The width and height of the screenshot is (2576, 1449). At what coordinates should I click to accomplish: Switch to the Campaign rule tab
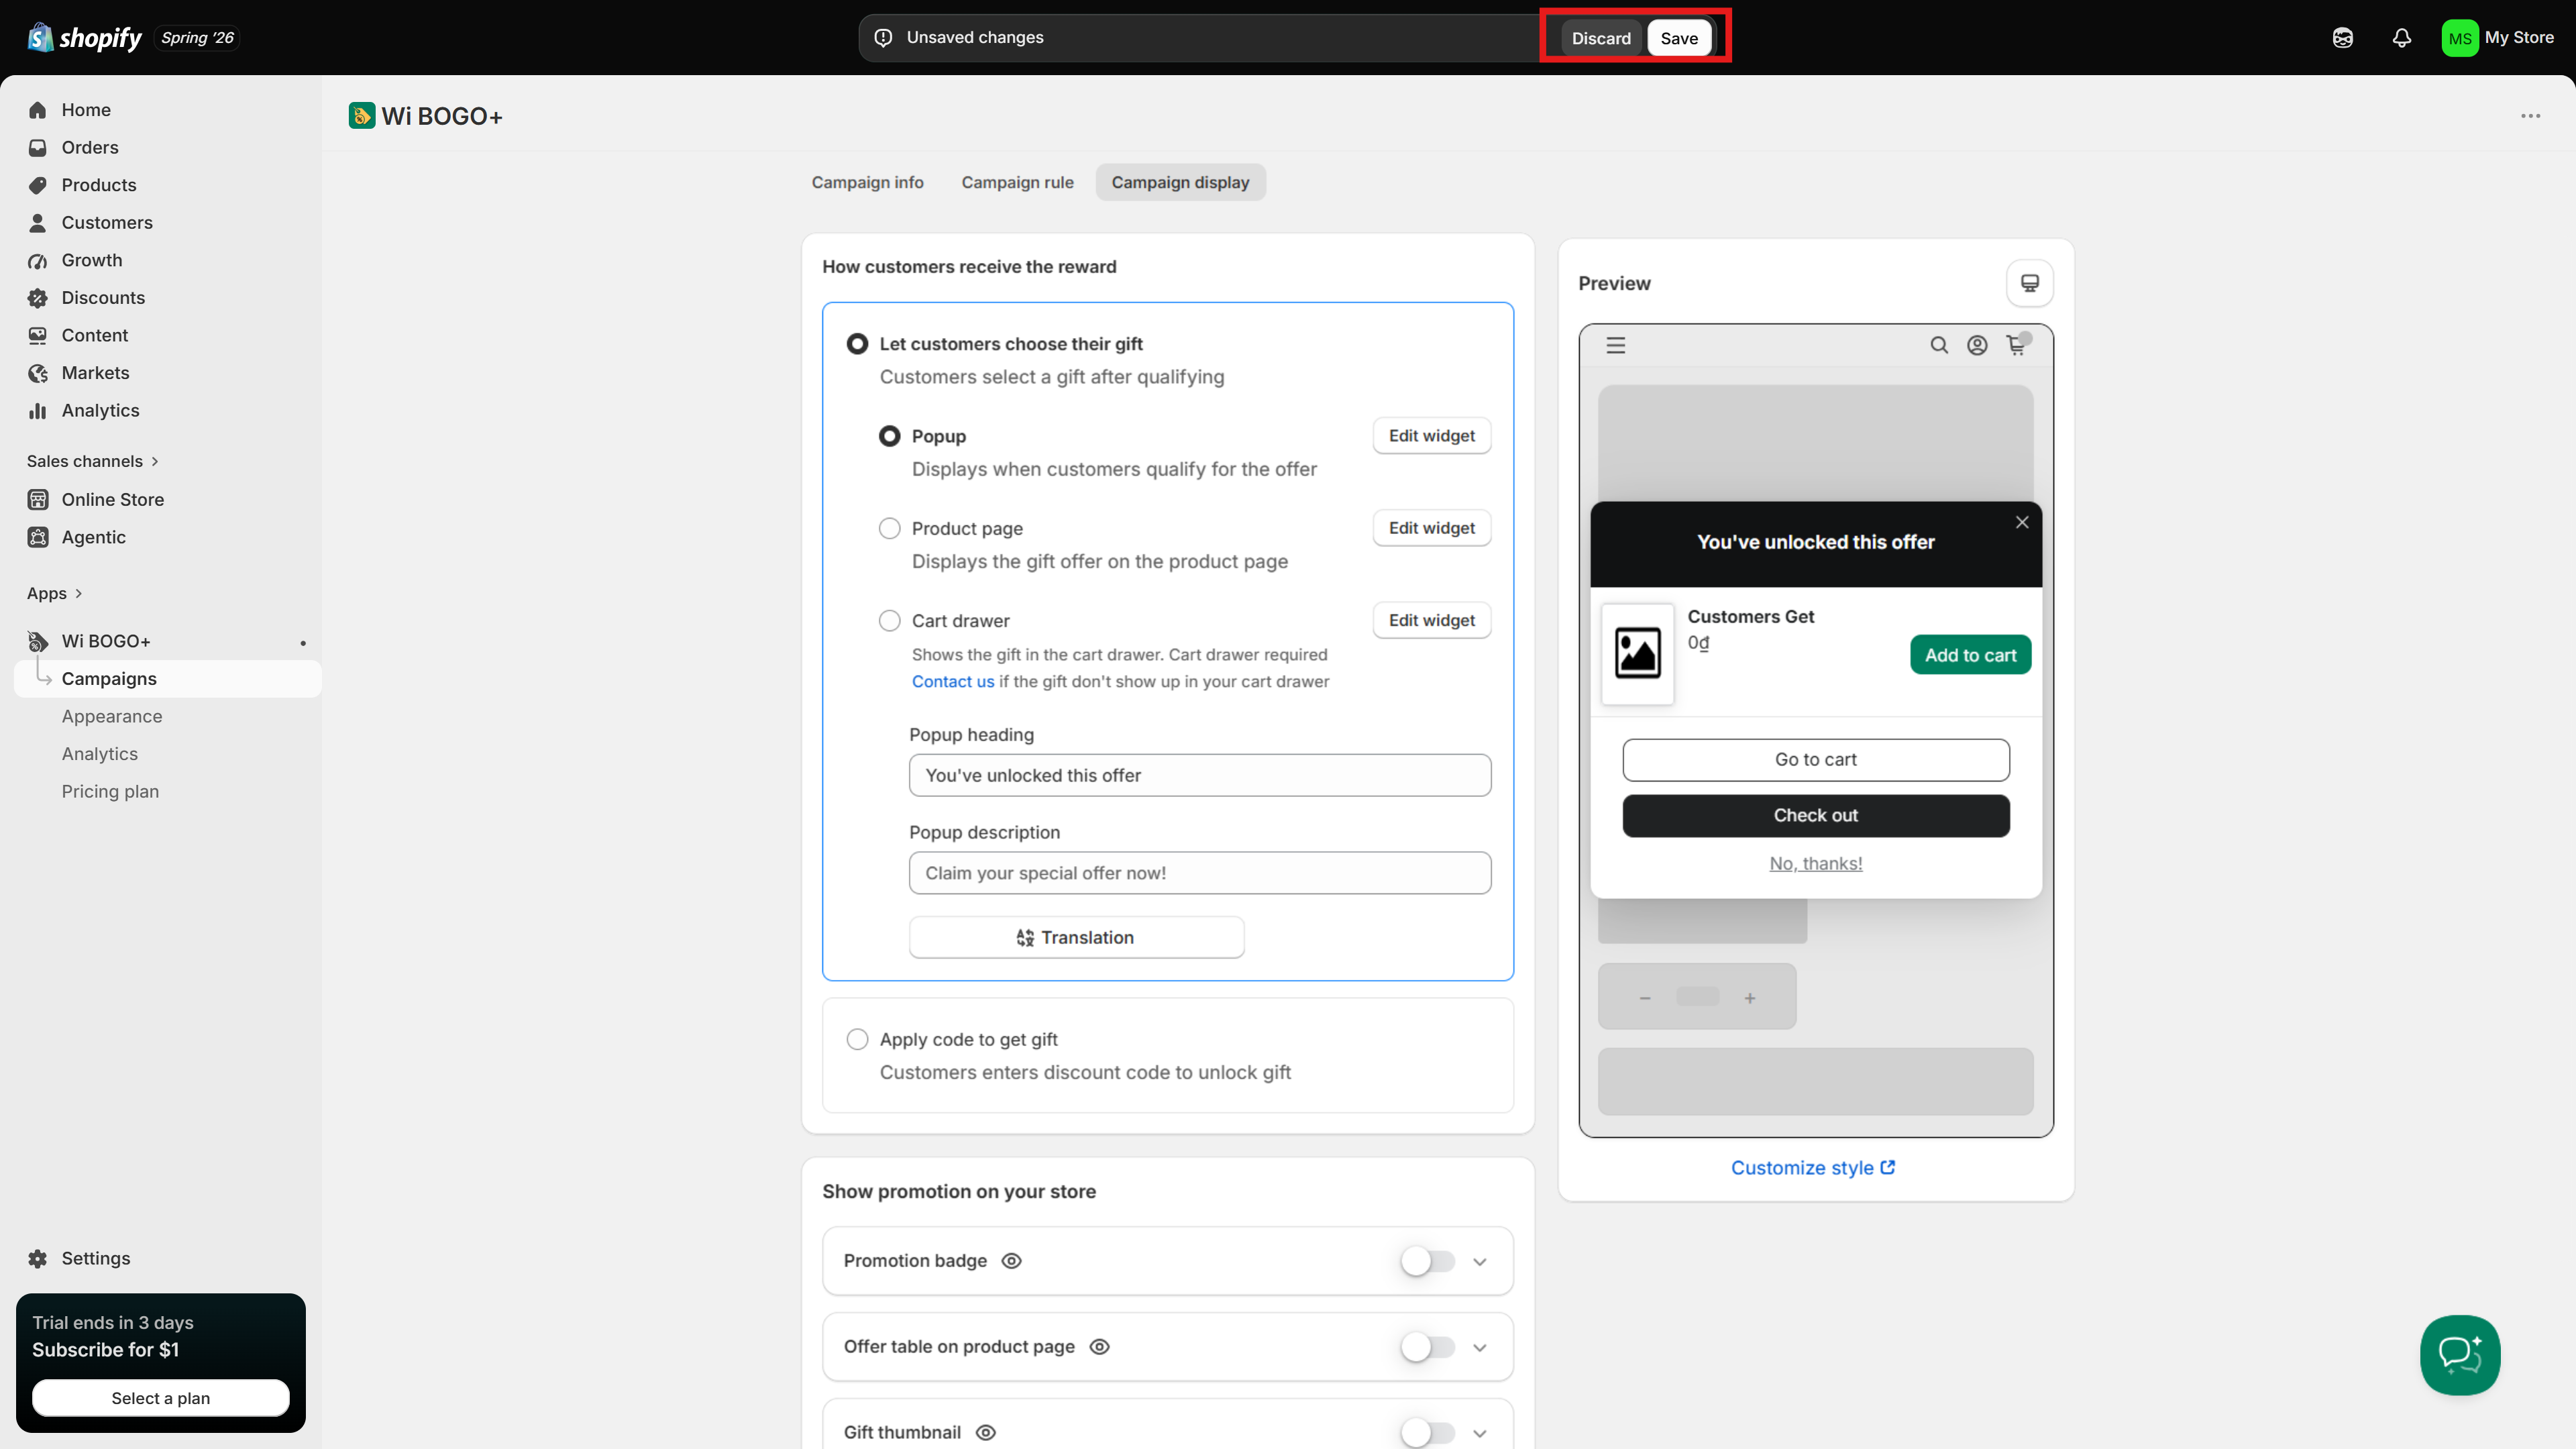click(x=1017, y=182)
